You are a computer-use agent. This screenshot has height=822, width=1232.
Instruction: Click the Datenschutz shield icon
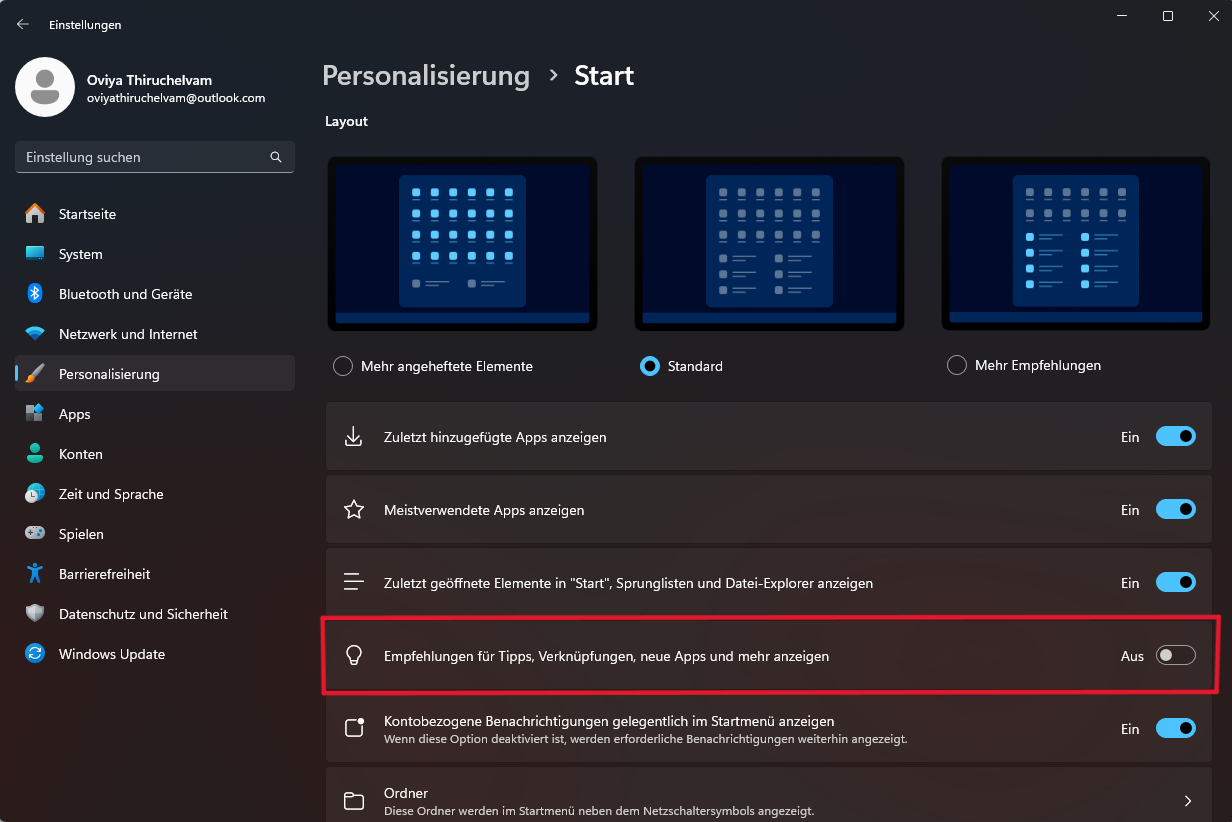point(35,614)
